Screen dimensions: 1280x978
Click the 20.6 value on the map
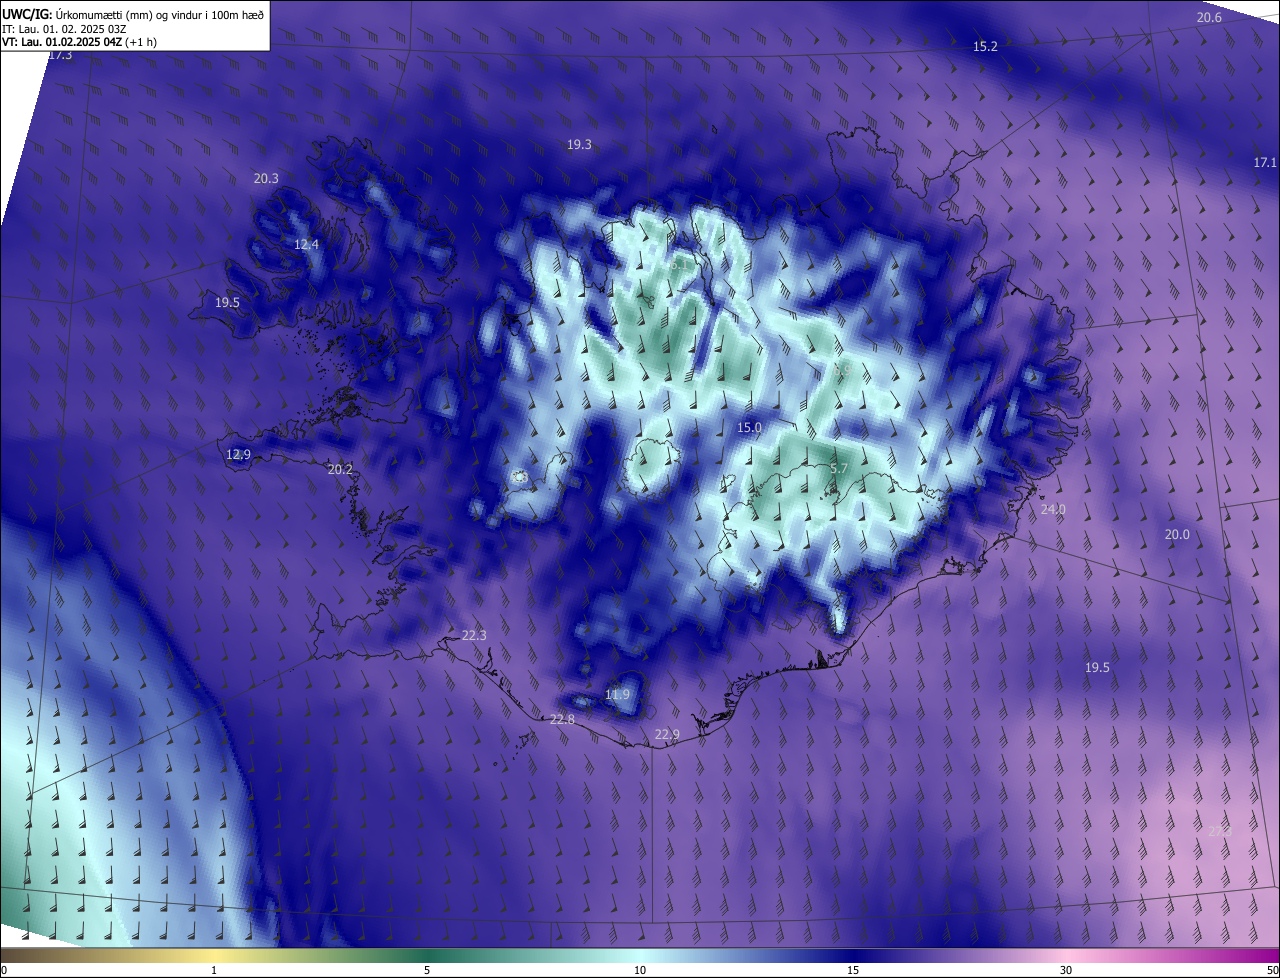pos(1209,18)
